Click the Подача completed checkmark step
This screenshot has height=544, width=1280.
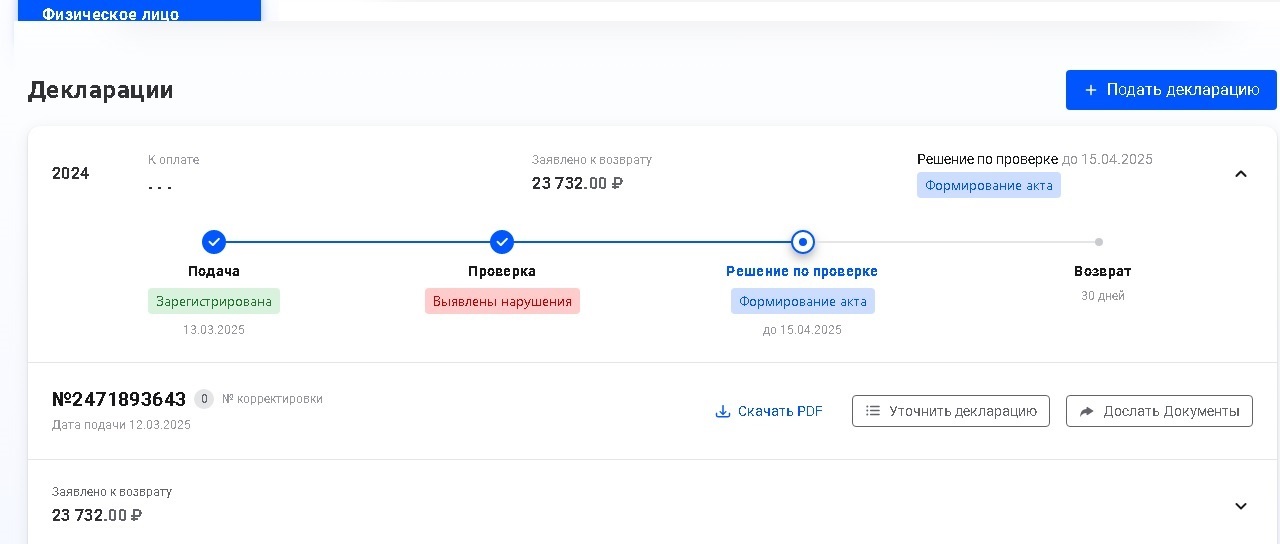click(x=214, y=242)
